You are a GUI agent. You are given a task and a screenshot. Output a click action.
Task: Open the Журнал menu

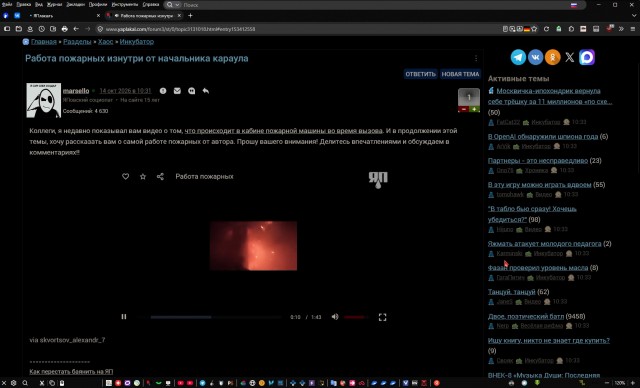54,4
